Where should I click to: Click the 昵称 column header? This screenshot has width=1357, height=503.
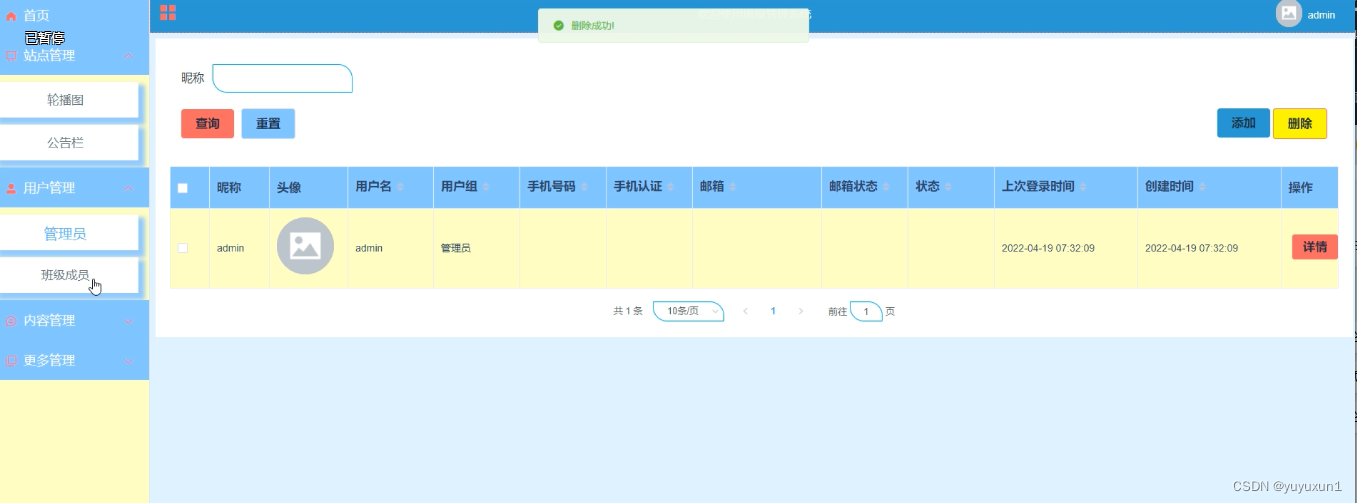point(229,187)
